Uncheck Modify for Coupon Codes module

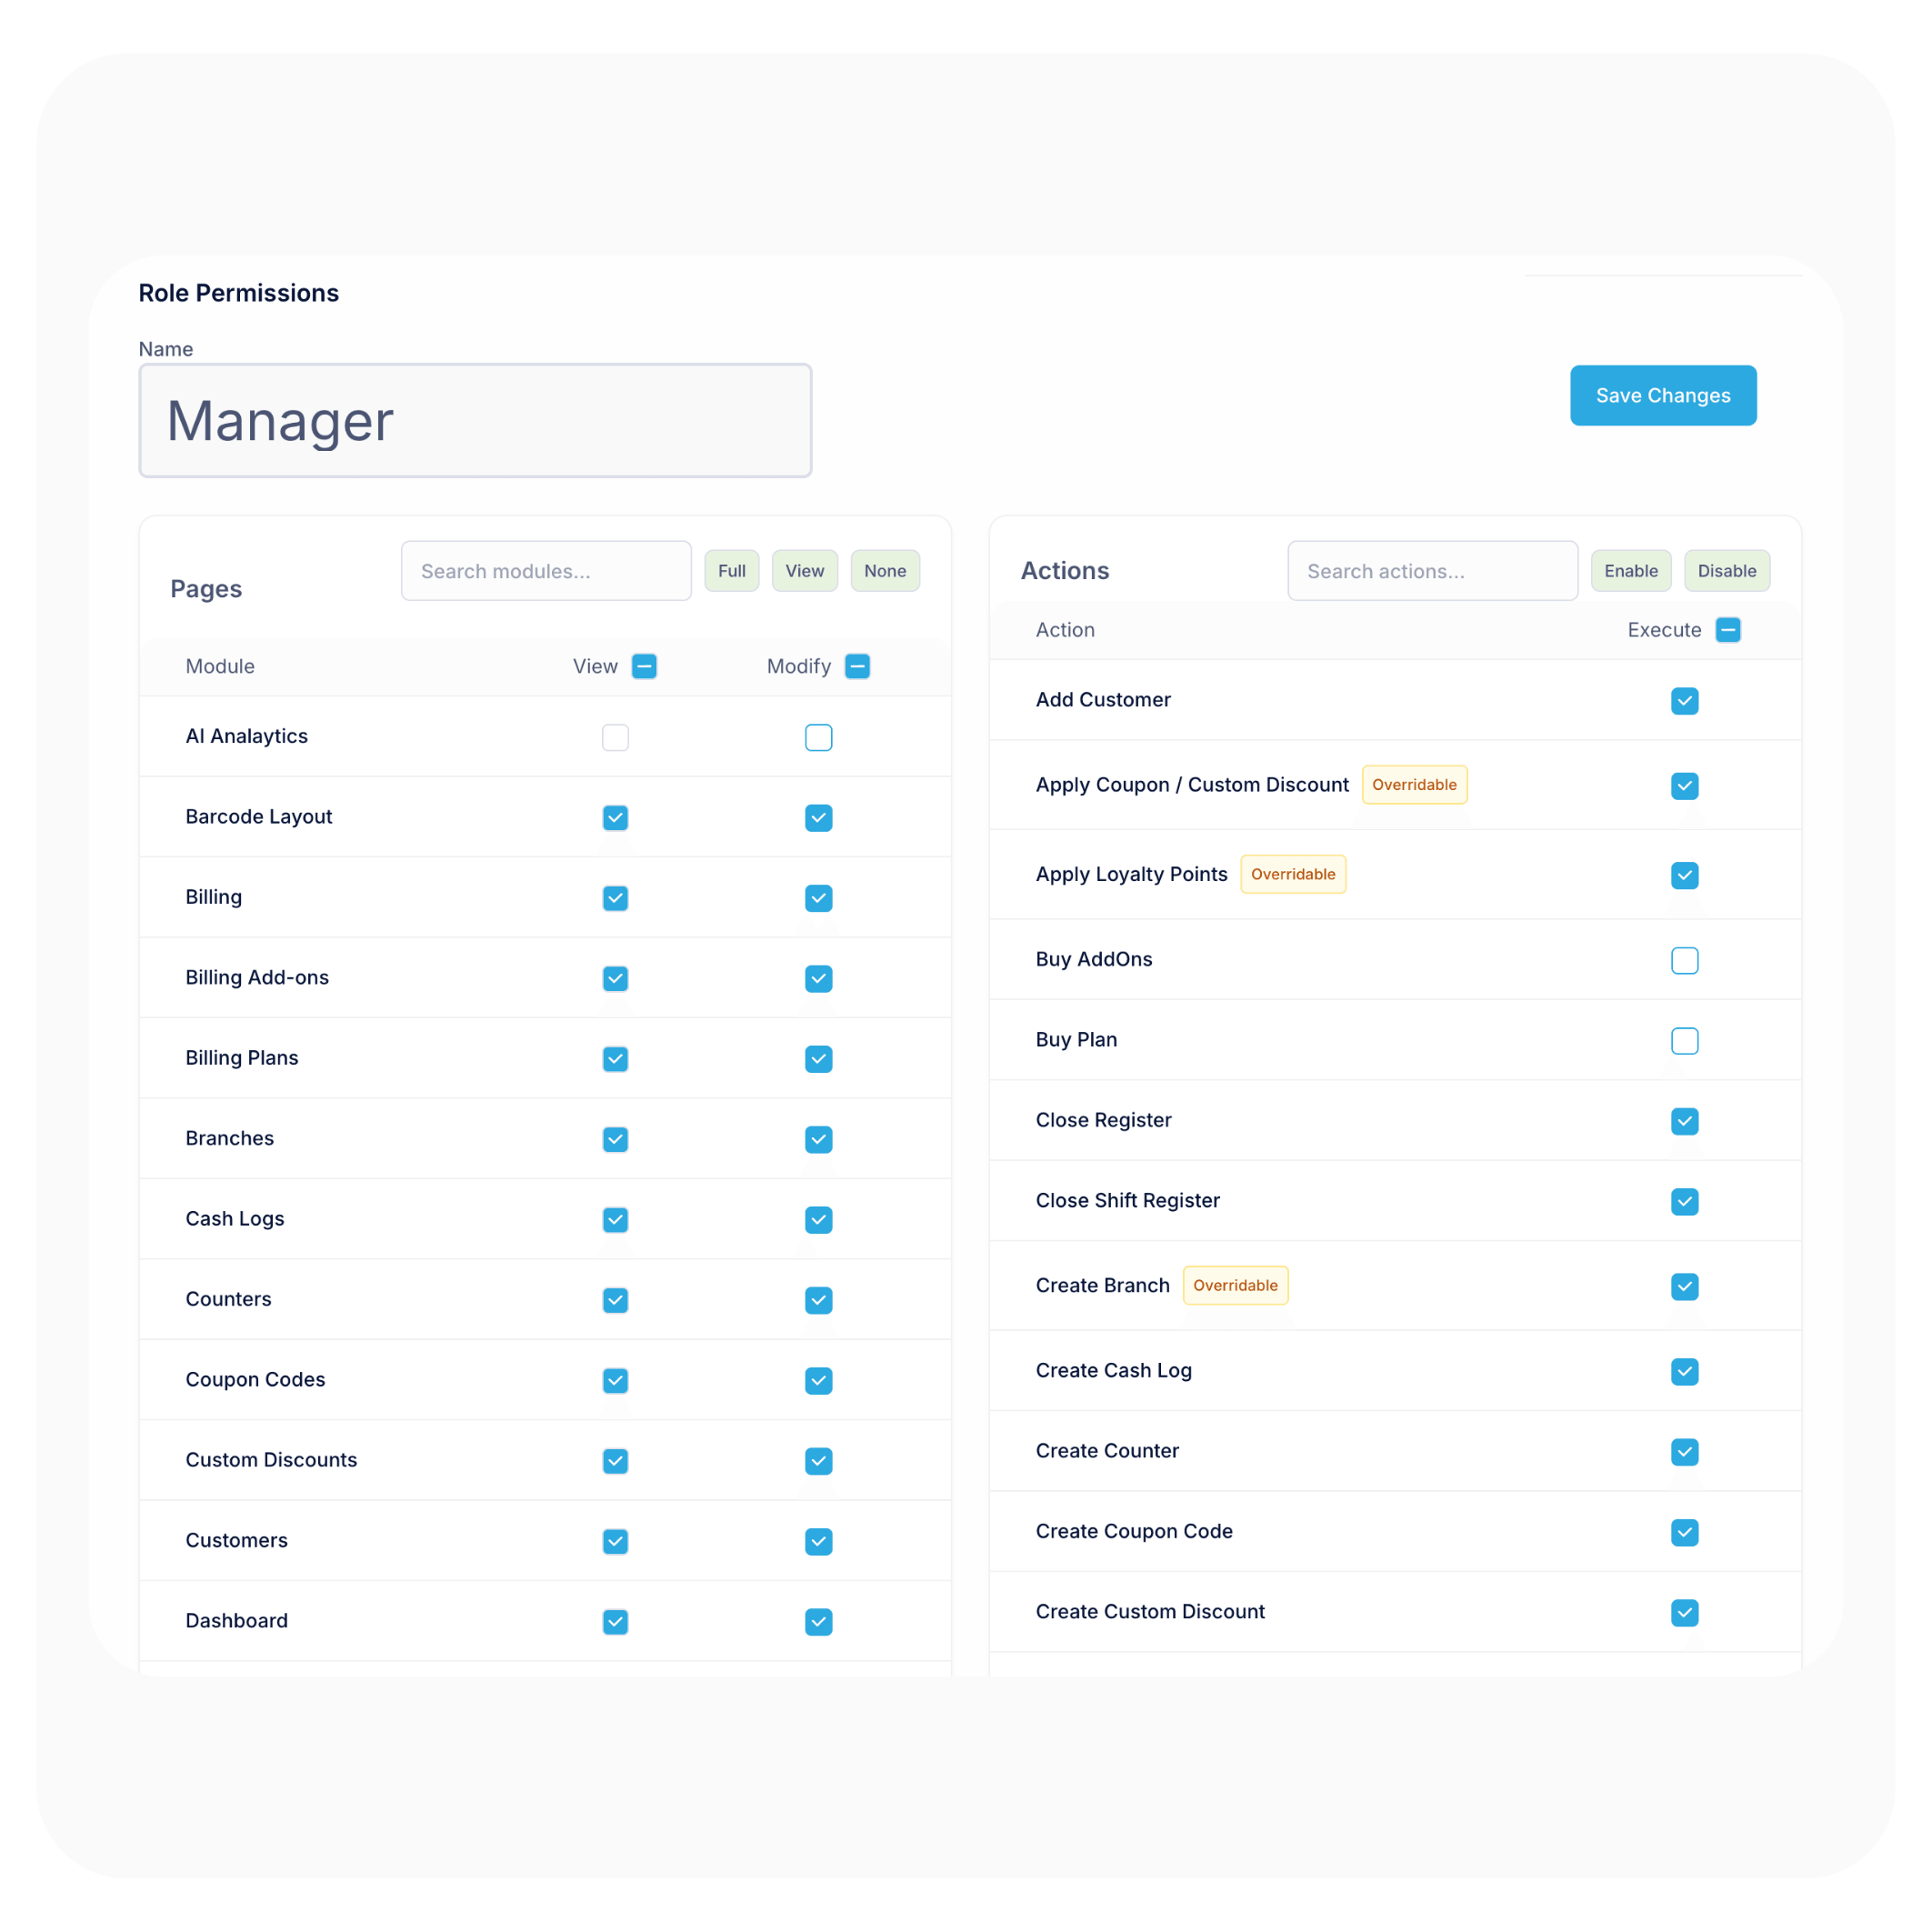[x=818, y=1380]
